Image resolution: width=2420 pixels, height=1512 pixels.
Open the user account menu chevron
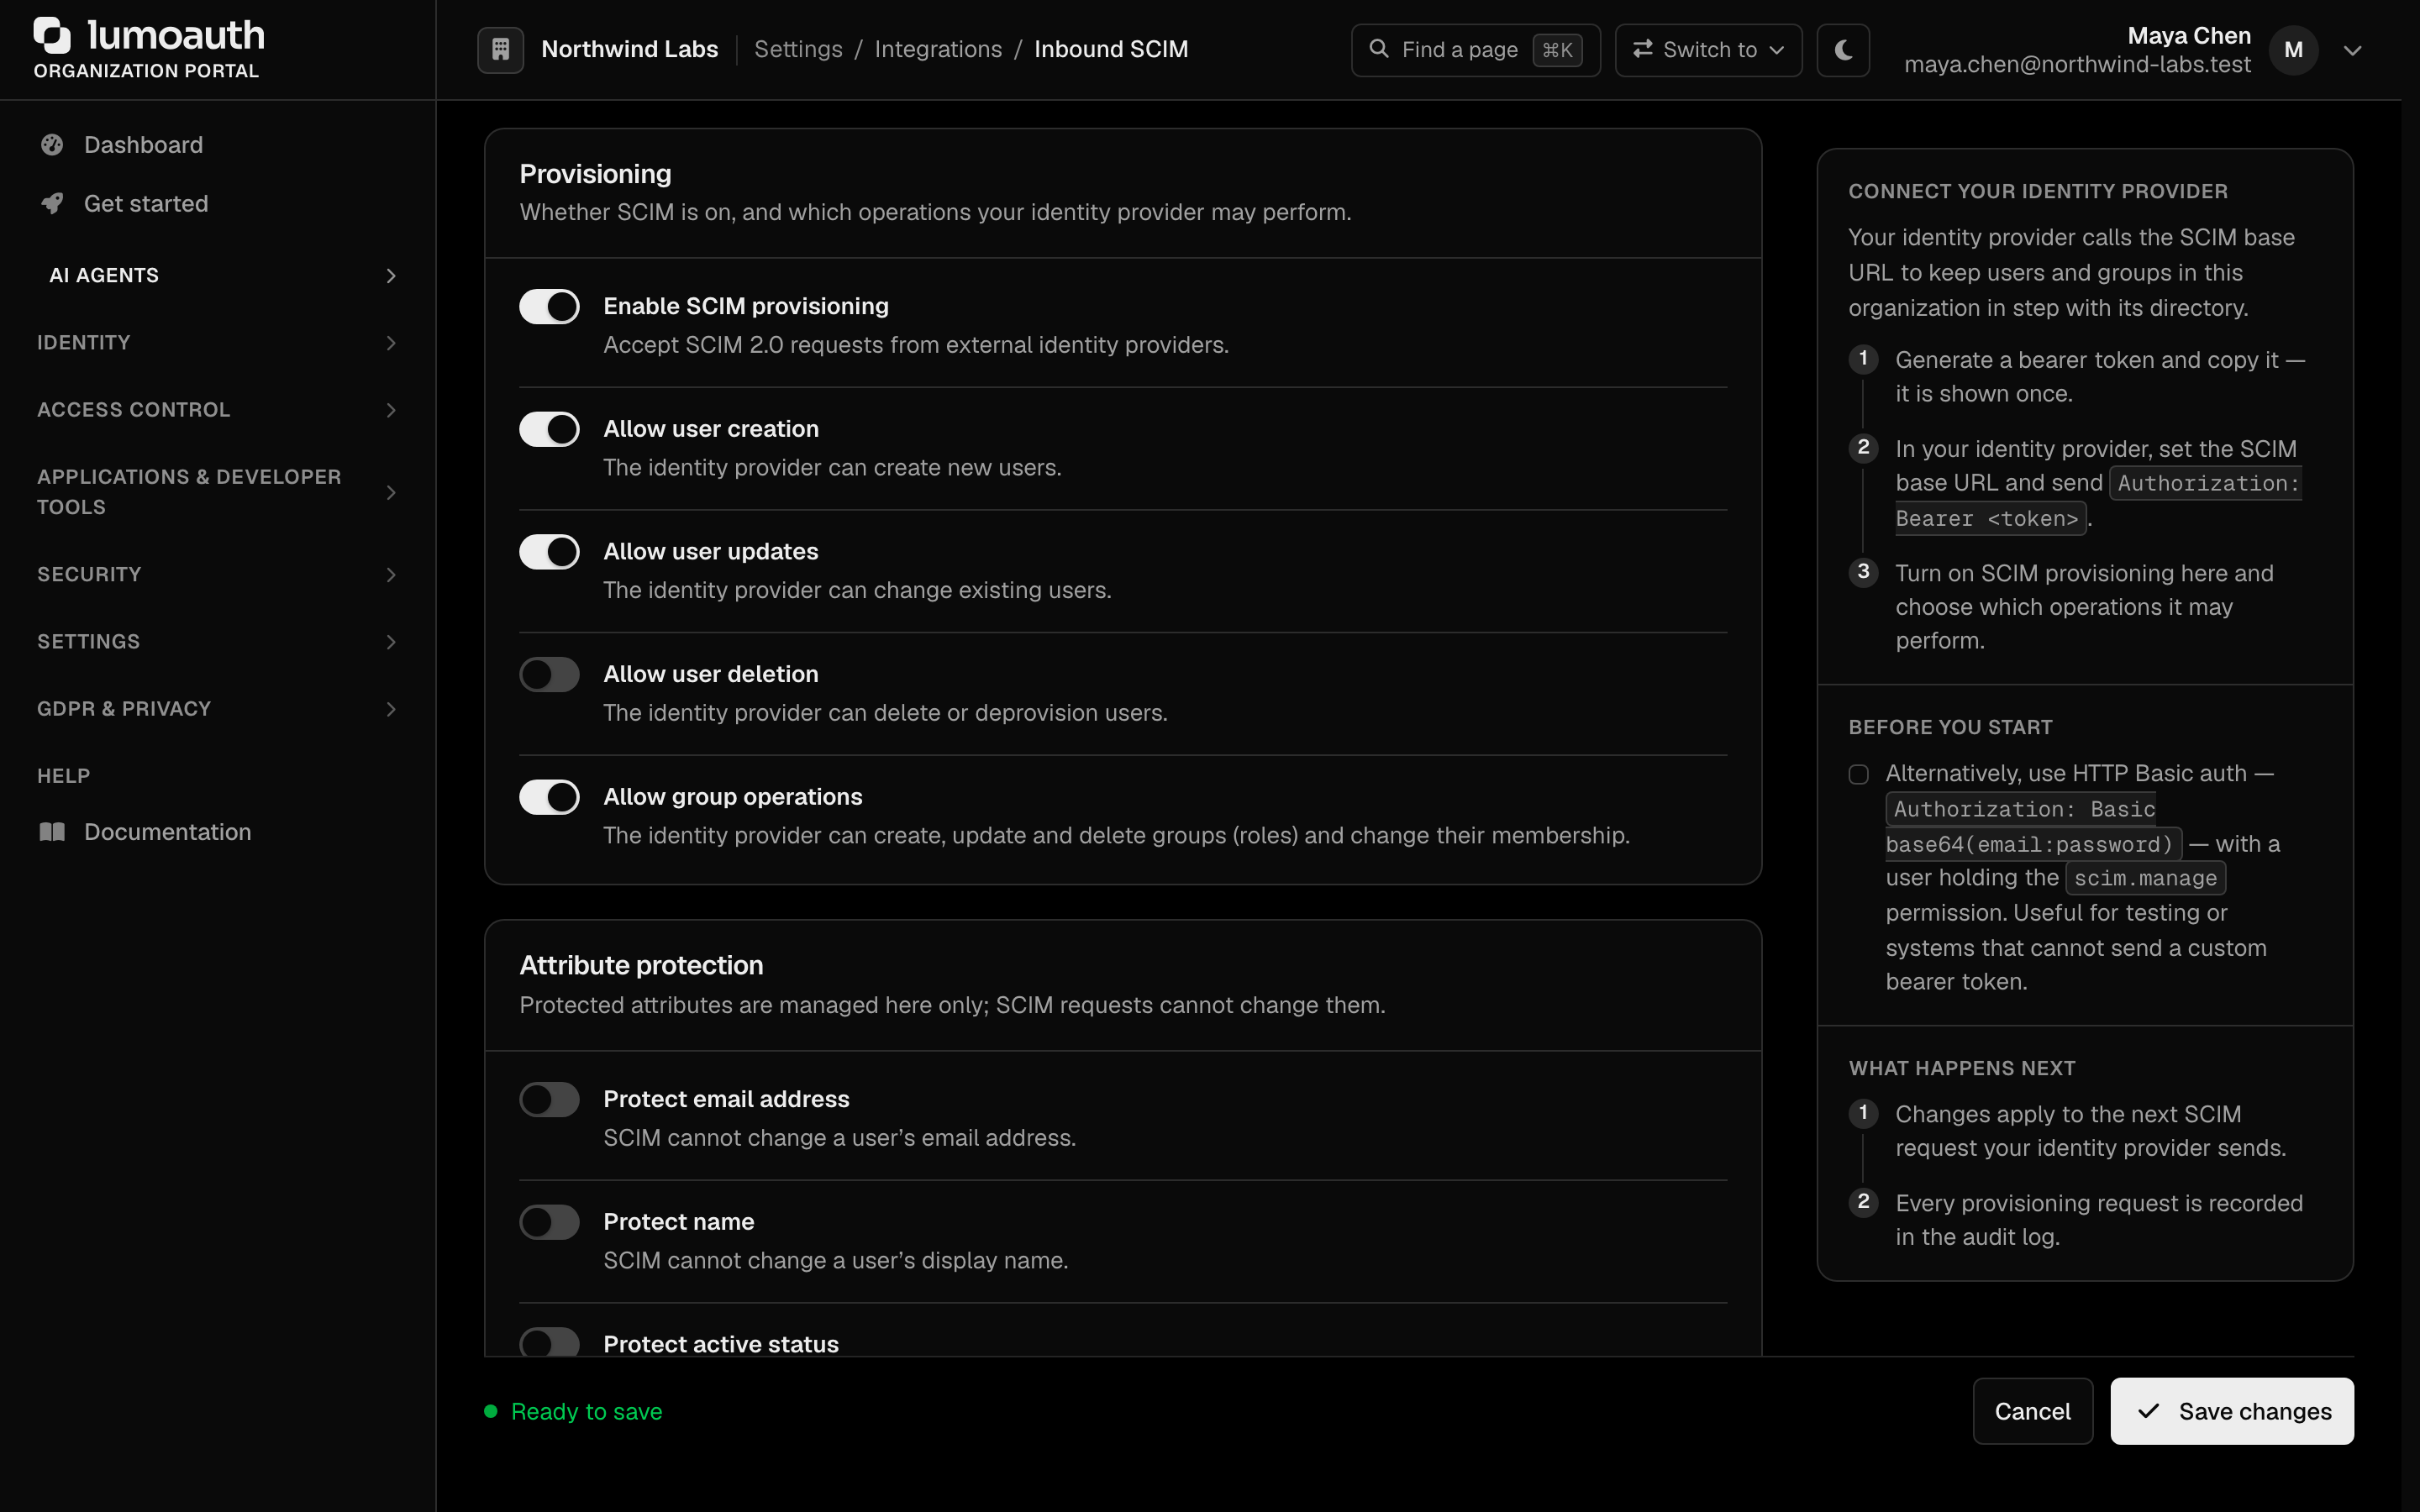pyautogui.click(x=2352, y=50)
